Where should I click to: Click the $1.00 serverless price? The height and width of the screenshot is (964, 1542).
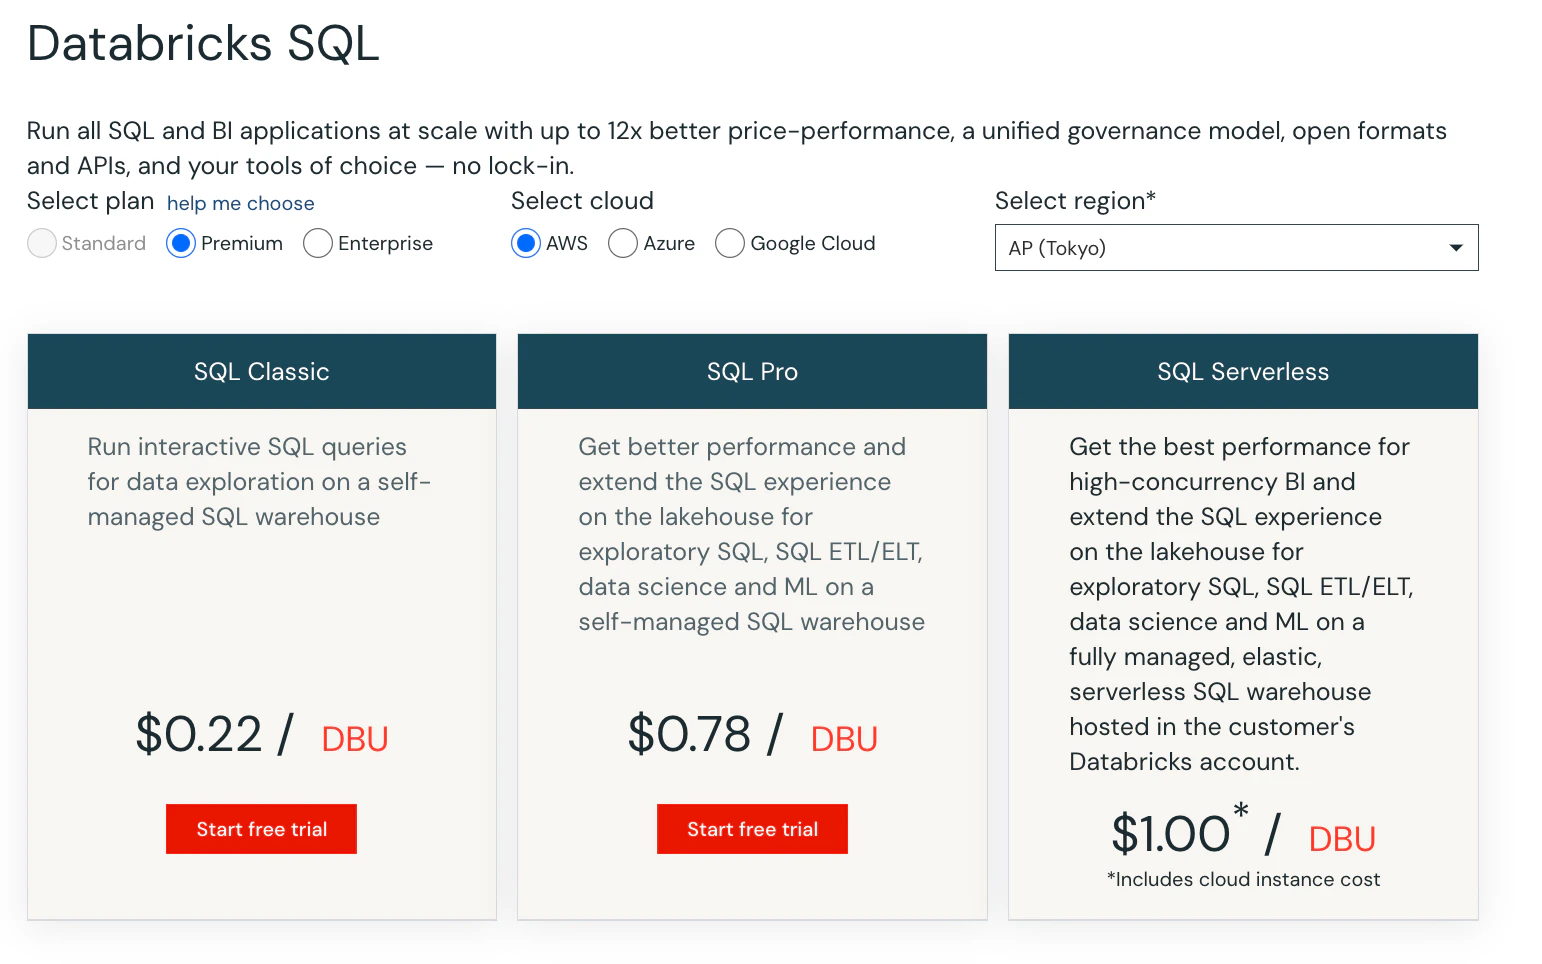pos(1171,833)
